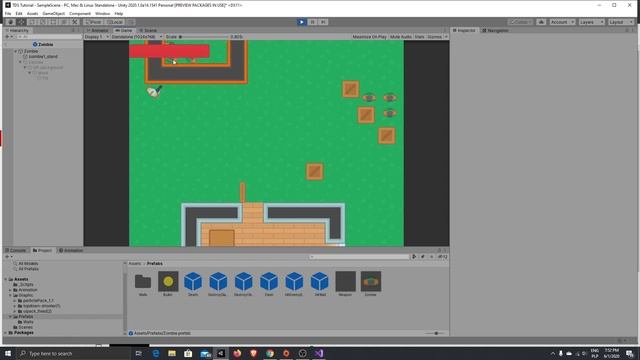The height and width of the screenshot is (360, 640).
Task: Collapse the Assets folder in Project tree
Action: click(x=6, y=279)
